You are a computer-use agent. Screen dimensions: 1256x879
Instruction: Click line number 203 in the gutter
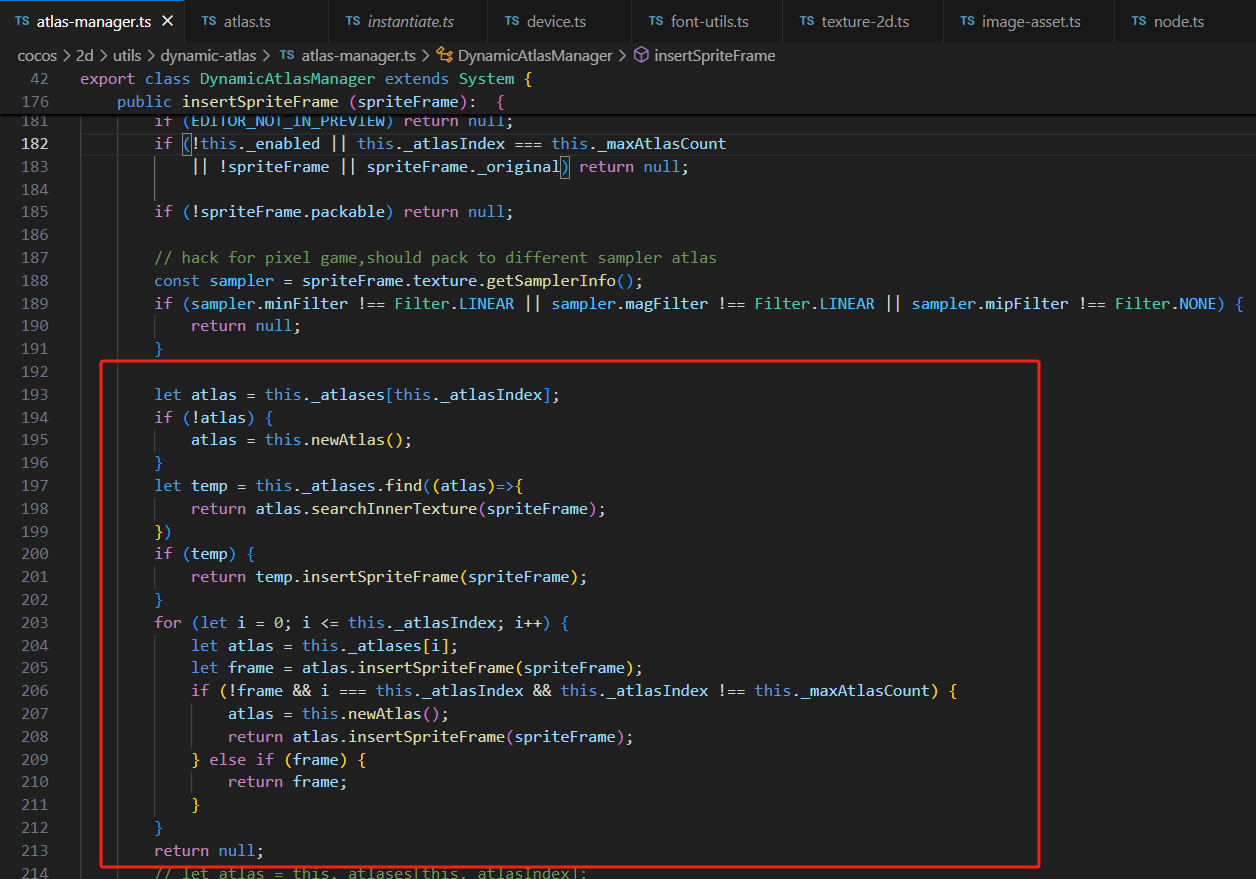(34, 623)
